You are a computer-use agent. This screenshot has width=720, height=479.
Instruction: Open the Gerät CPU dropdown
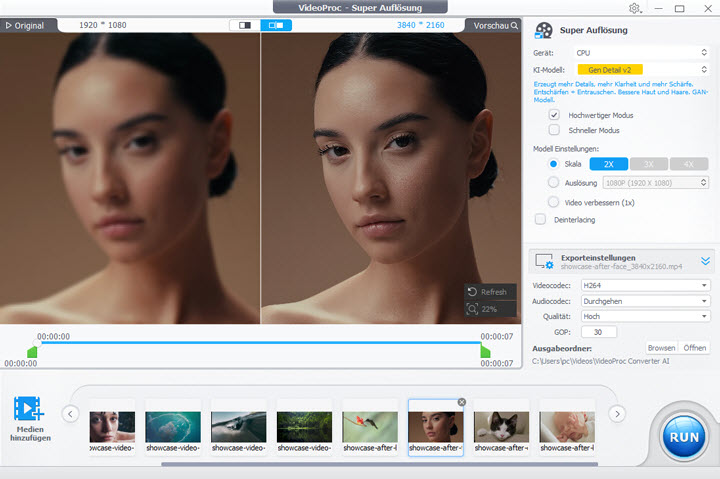pos(641,53)
